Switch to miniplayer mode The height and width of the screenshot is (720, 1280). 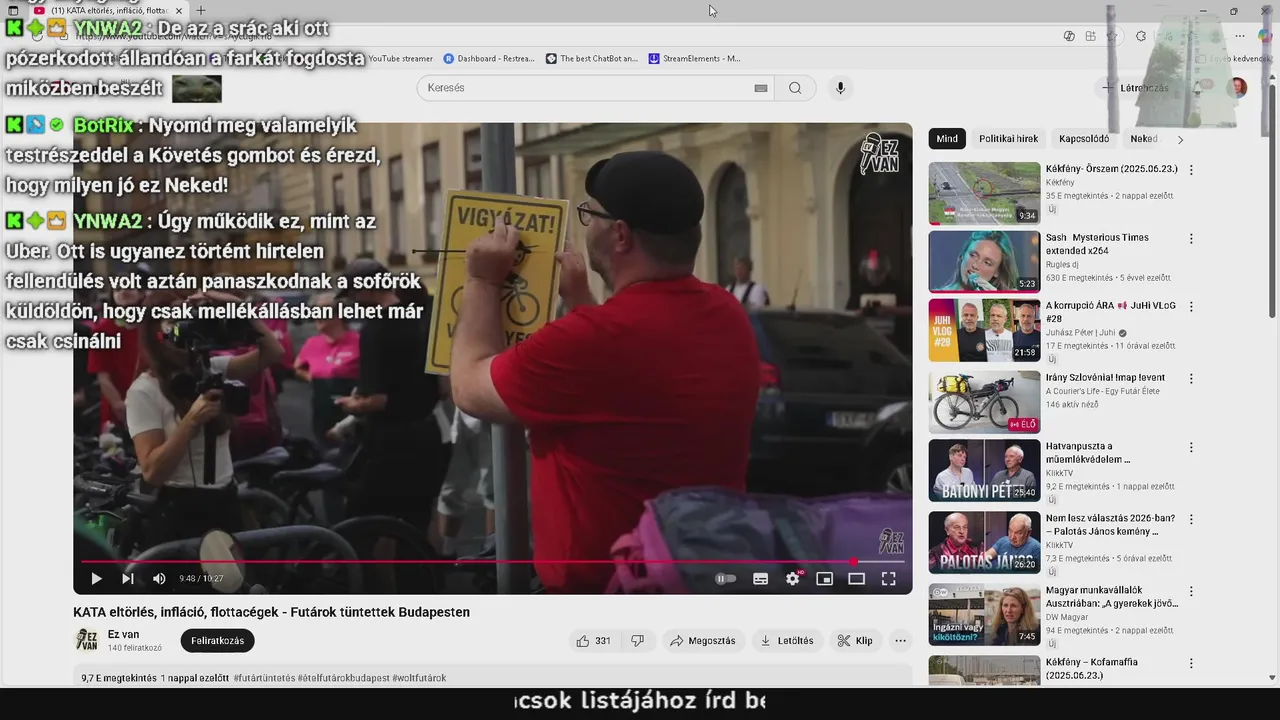click(824, 578)
